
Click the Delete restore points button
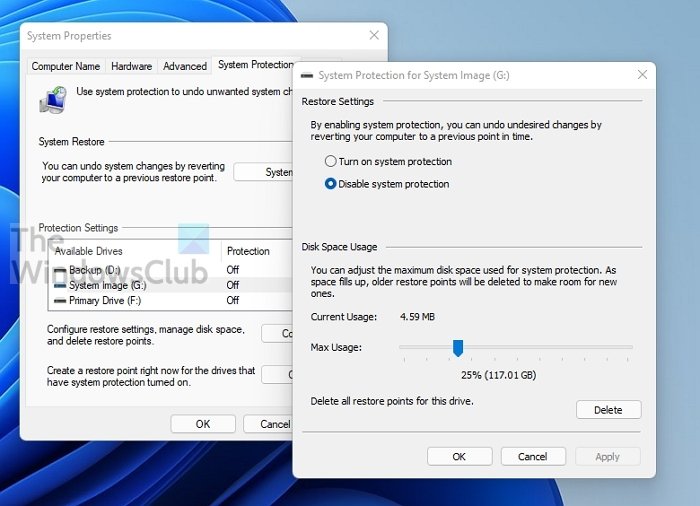coord(608,410)
